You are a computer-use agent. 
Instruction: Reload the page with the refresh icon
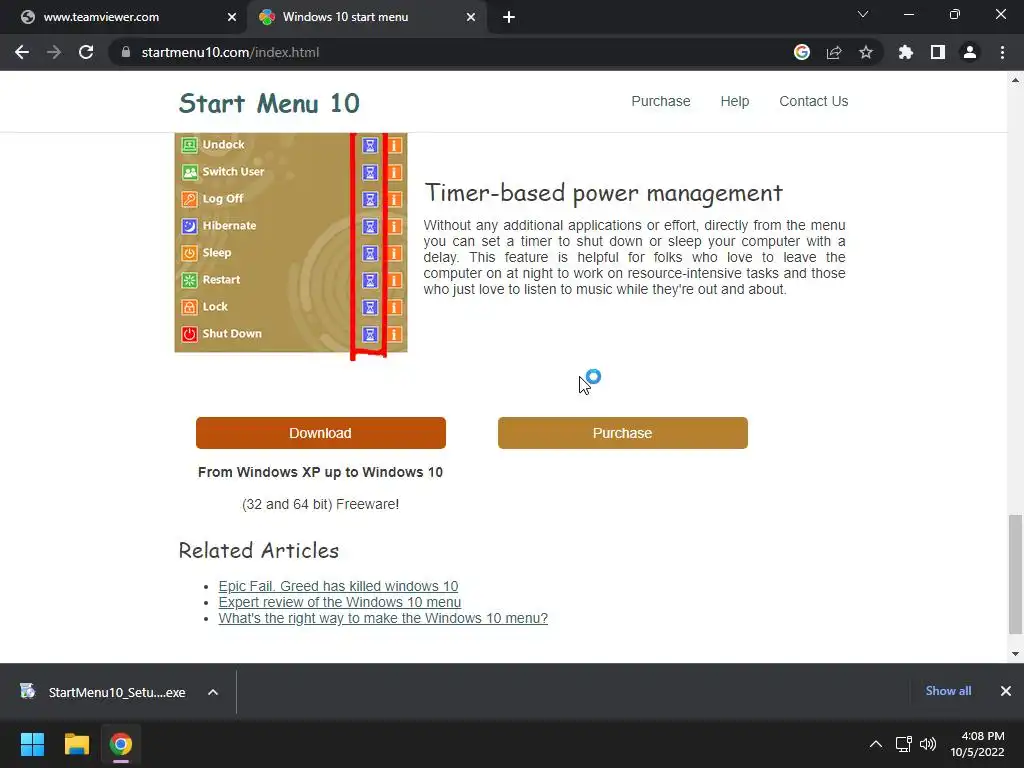tap(86, 52)
